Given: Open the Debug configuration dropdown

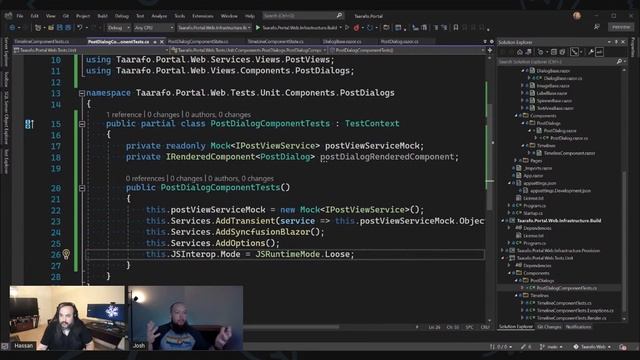Looking at the screenshot, I should click(x=118, y=28).
